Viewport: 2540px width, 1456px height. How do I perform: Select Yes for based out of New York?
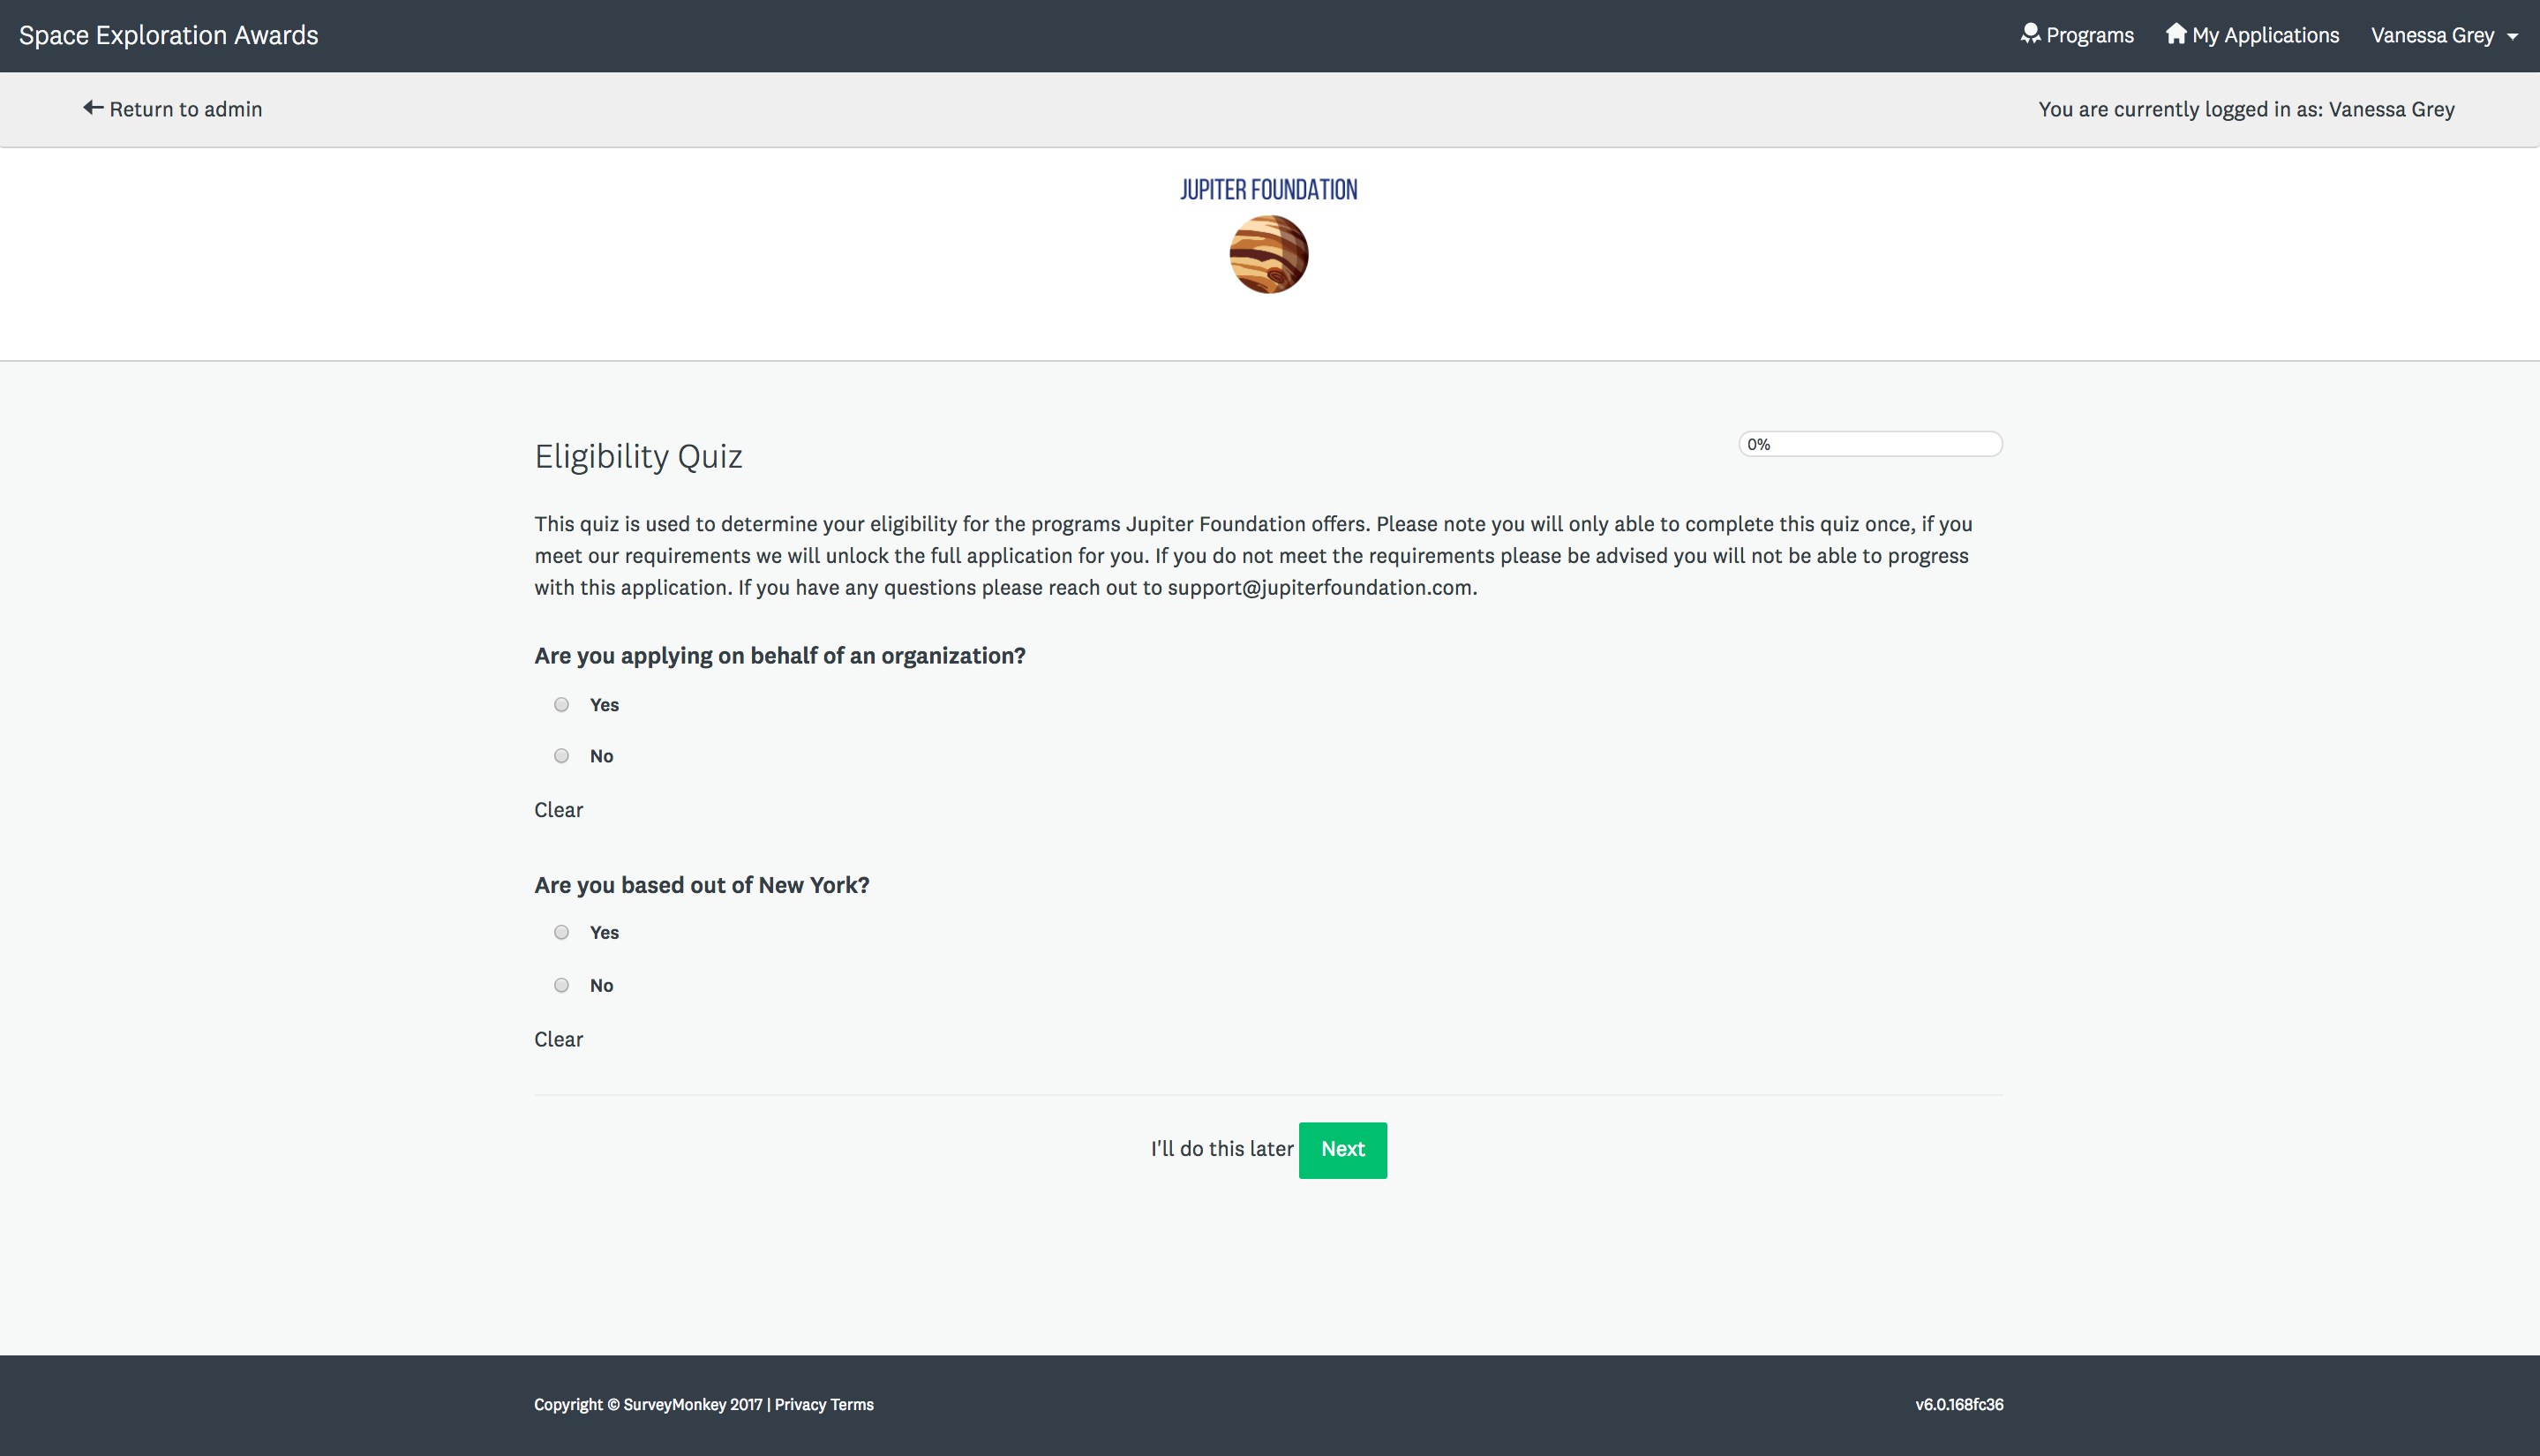[562, 933]
